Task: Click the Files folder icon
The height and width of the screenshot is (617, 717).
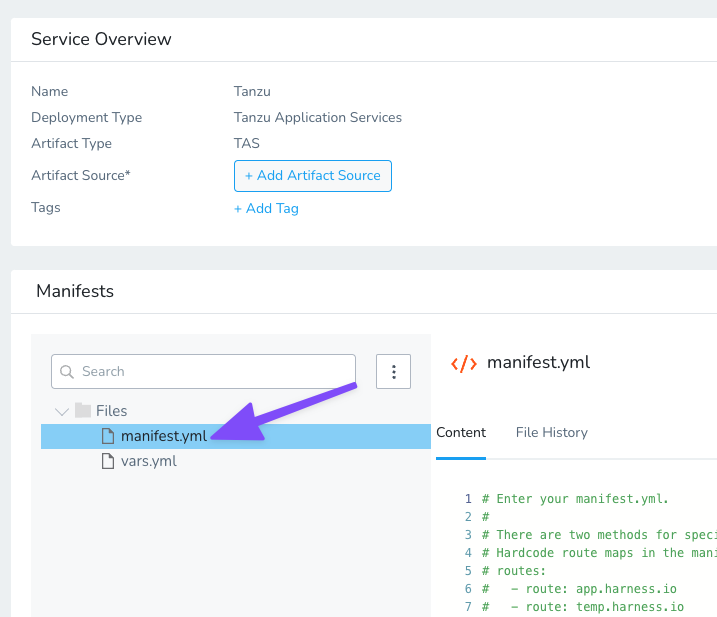Action: (83, 410)
